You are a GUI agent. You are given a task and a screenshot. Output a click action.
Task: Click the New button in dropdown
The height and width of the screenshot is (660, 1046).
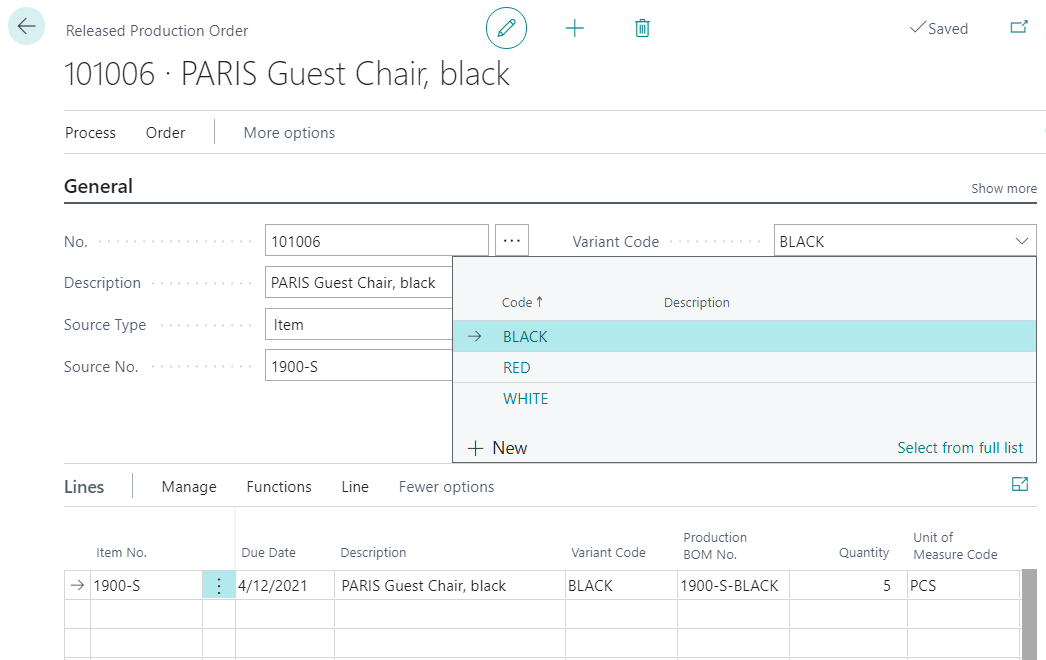(498, 448)
